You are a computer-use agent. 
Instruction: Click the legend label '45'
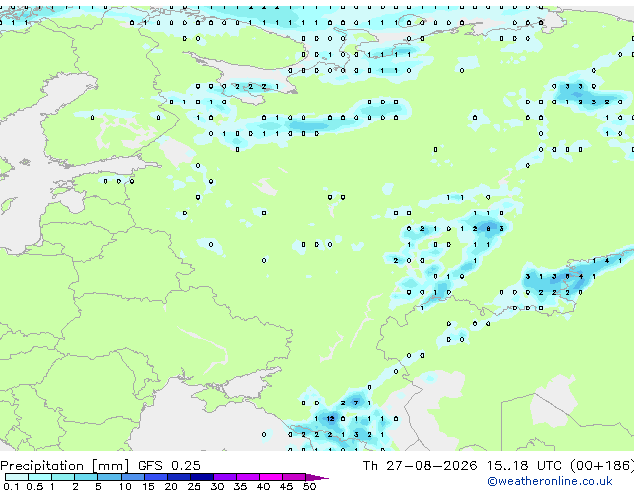coord(286,486)
